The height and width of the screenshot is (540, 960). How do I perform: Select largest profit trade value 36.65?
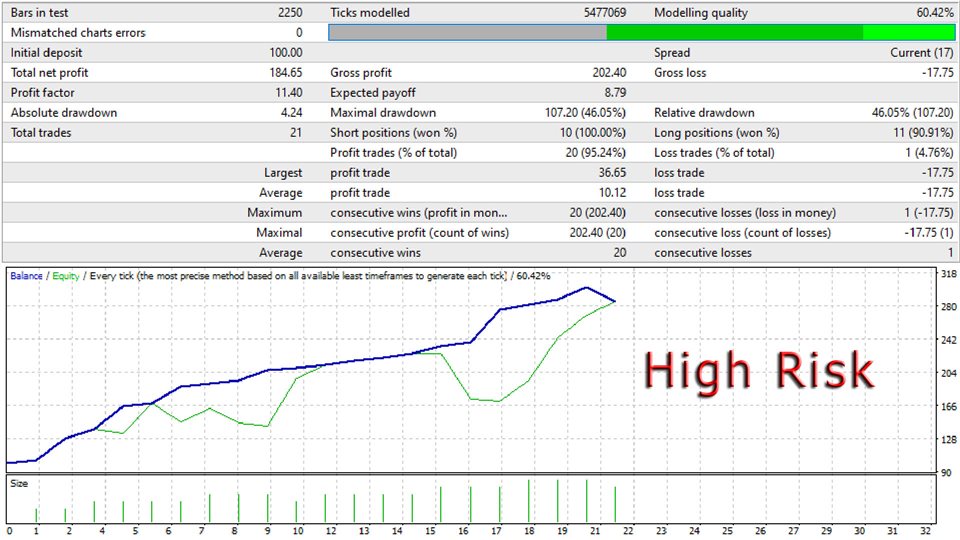click(x=612, y=173)
